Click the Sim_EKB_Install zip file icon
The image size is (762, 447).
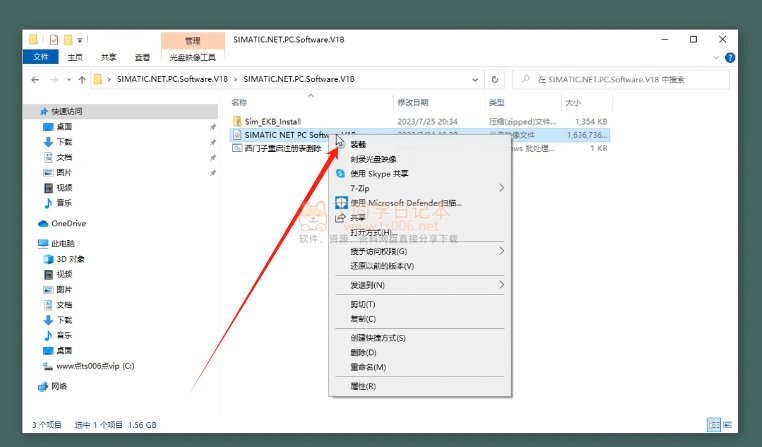coord(237,121)
